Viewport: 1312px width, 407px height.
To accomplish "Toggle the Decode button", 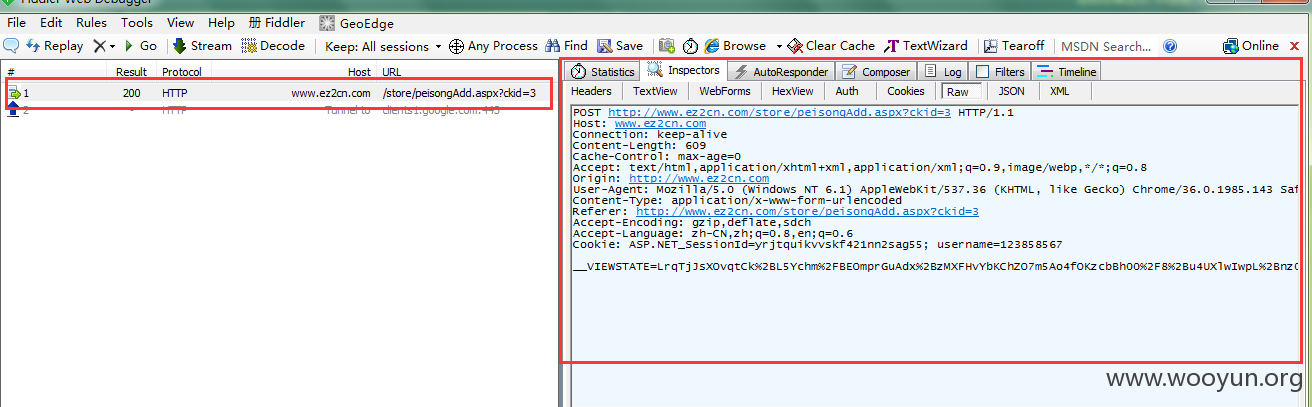I will 273,46.
